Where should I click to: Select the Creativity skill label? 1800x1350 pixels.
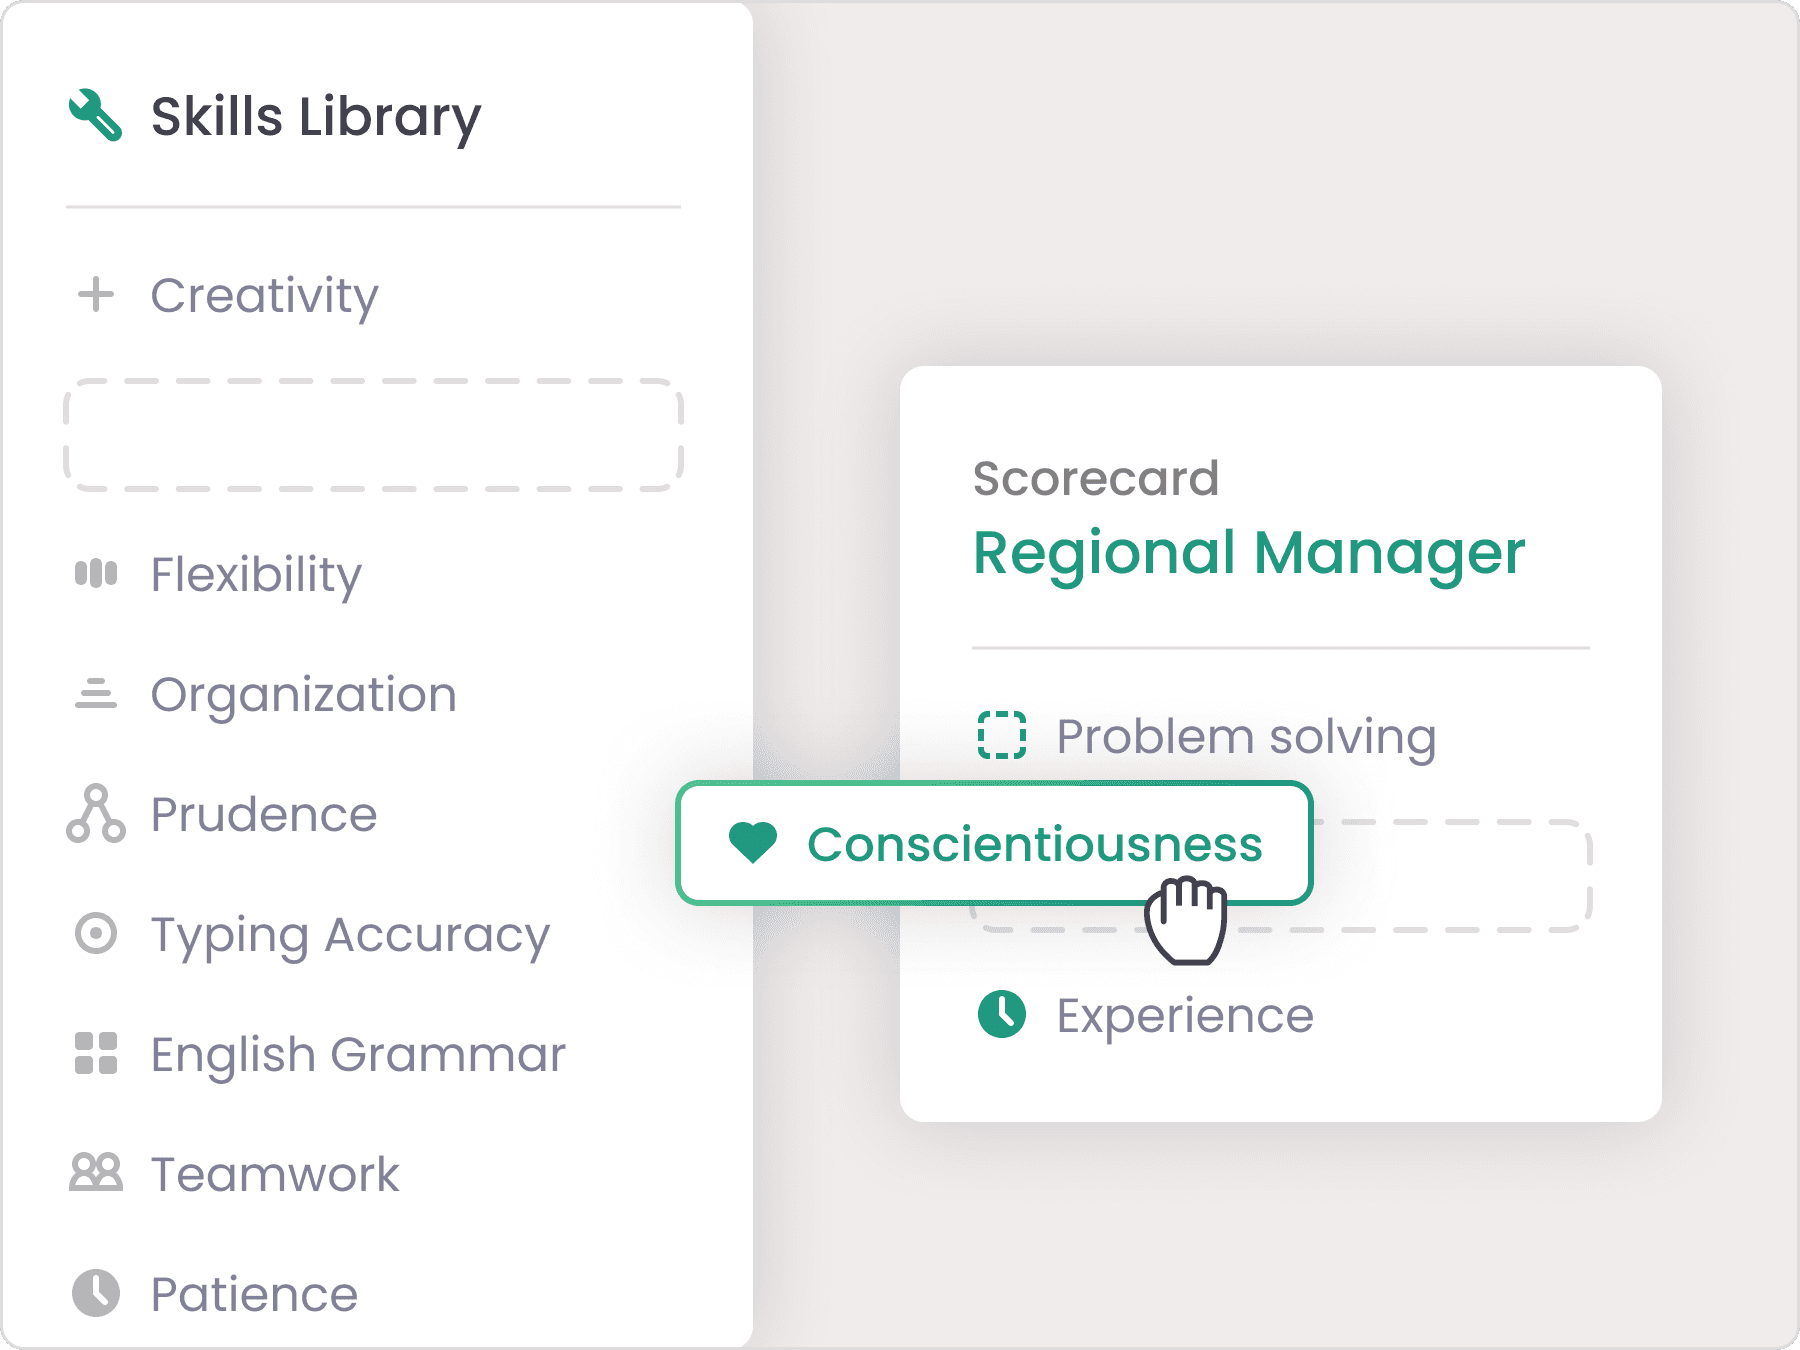click(x=265, y=295)
